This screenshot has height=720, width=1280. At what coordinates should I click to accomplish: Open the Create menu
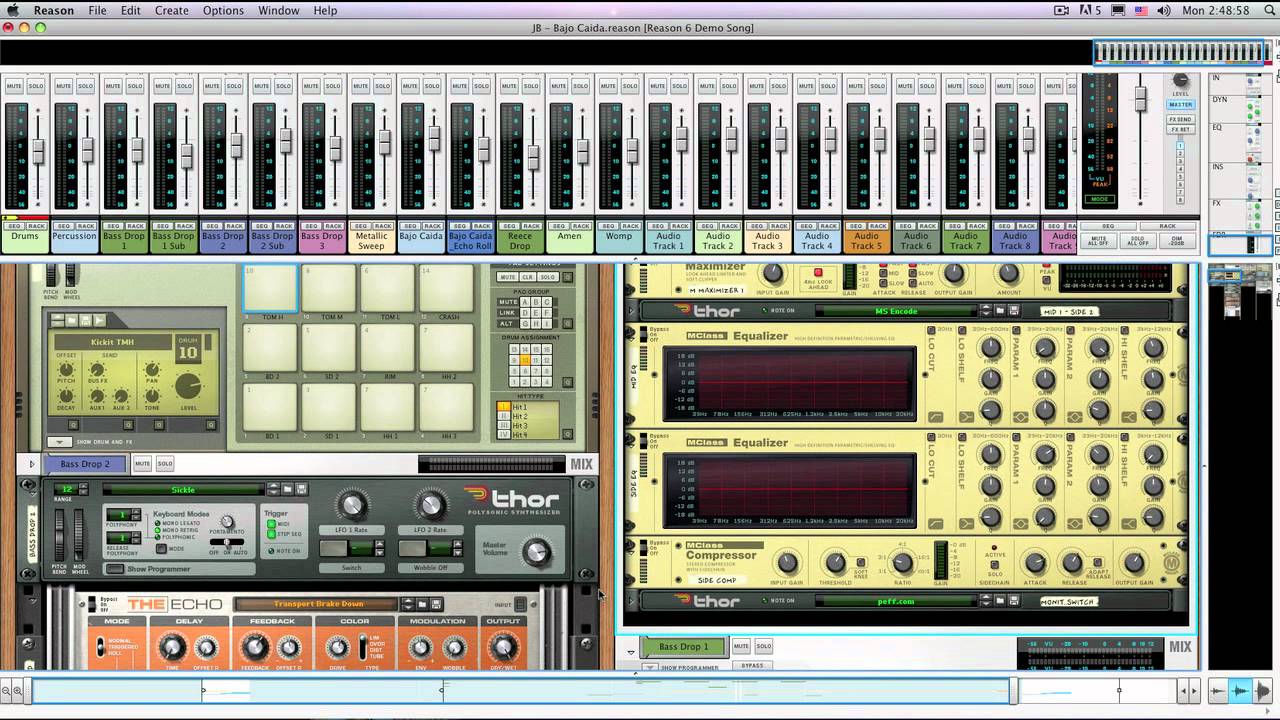(171, 10)
